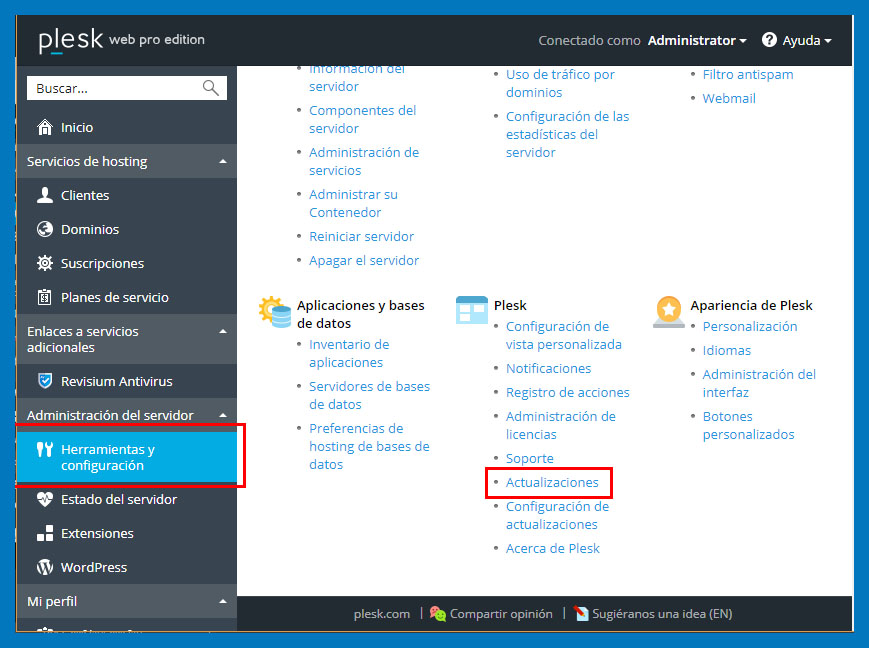Open Configuración de actualizaciones link
Image resolution: width=869 pixels, height=648 pixels.
[558, 515]
